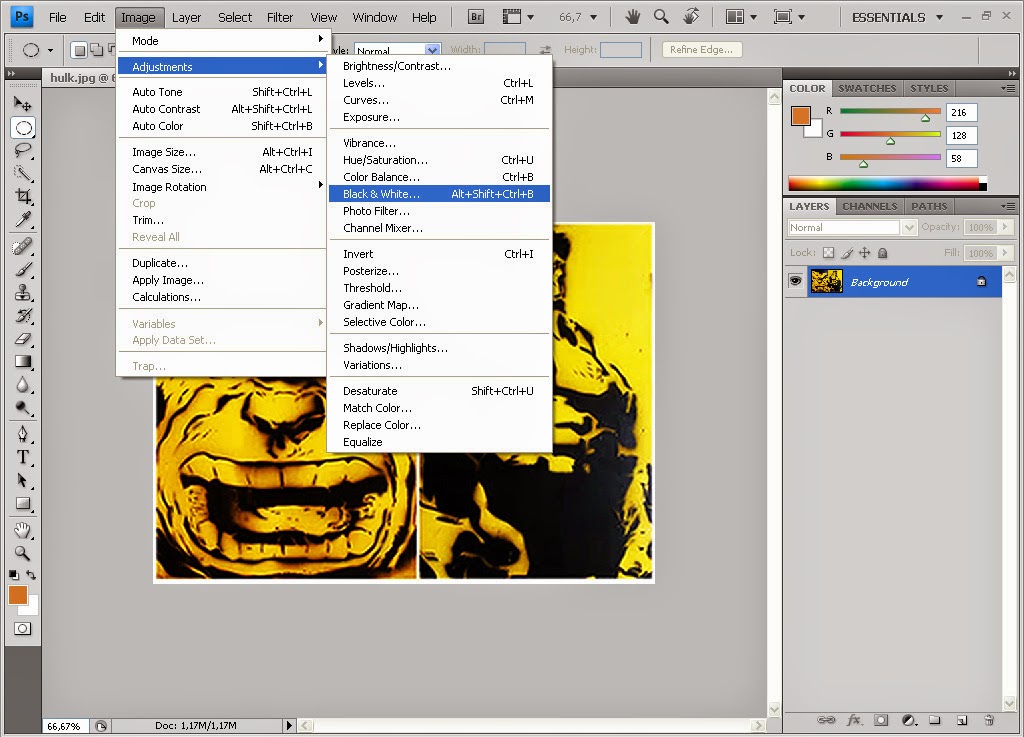Select the Eraser tool
The image size is (1024, 737).
23,338
